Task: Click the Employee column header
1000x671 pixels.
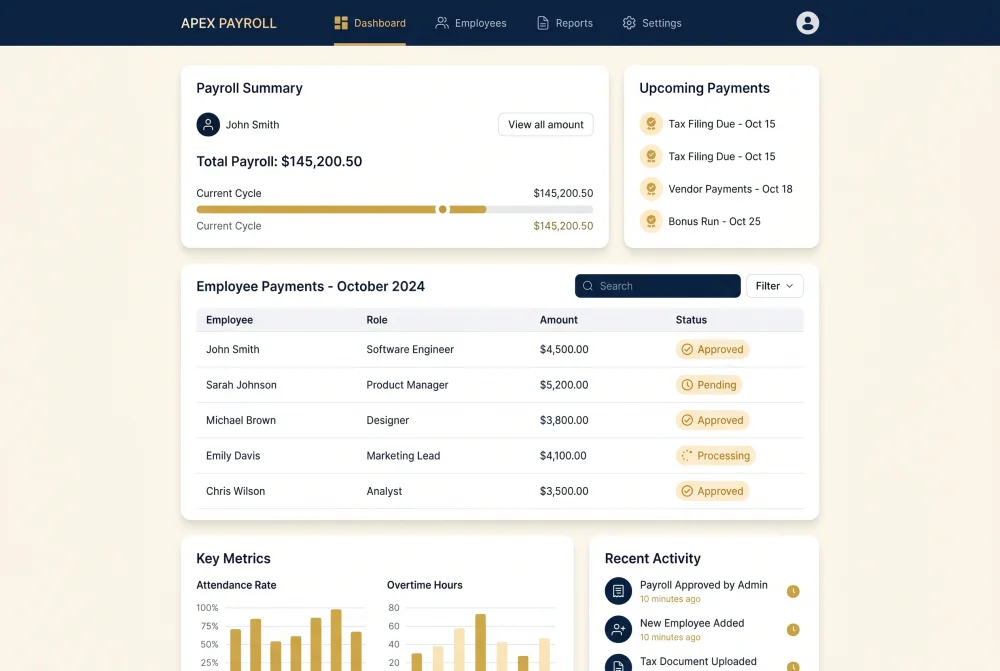Action: (230, 320)
